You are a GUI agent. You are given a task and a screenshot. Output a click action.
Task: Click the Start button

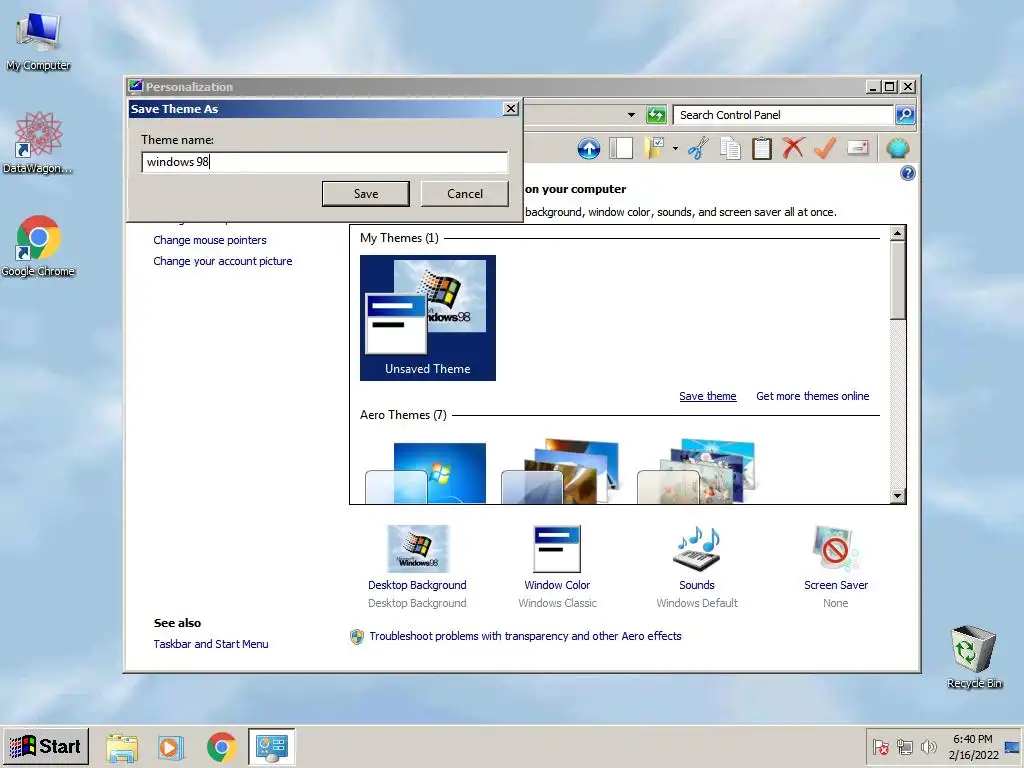click(45, 746)
